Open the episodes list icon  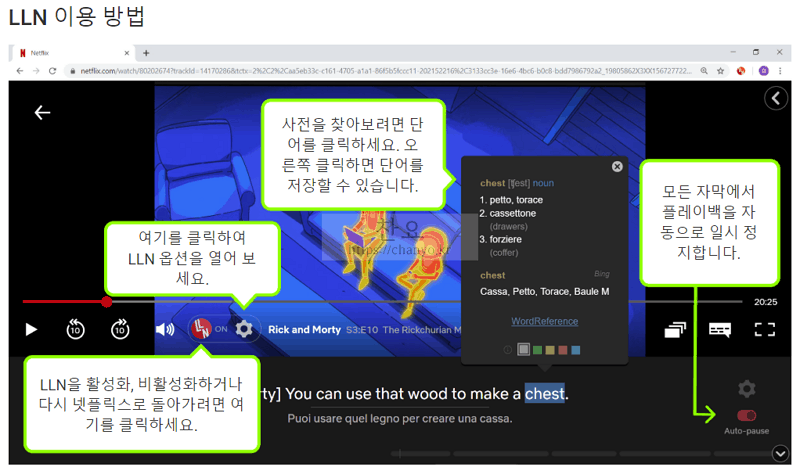pyautogui.click(x=675, y=330)
